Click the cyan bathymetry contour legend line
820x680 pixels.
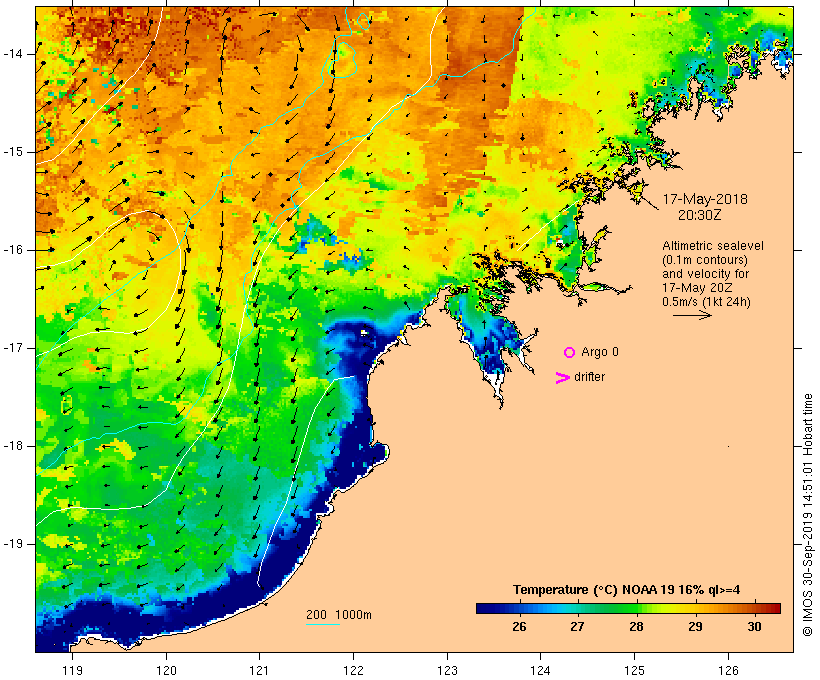pos(323,624)
